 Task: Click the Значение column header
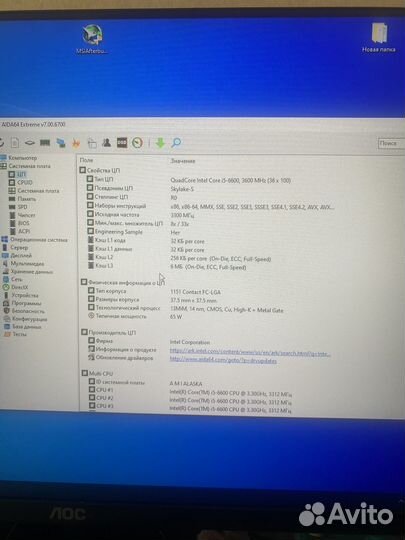[x=183, y=161]
